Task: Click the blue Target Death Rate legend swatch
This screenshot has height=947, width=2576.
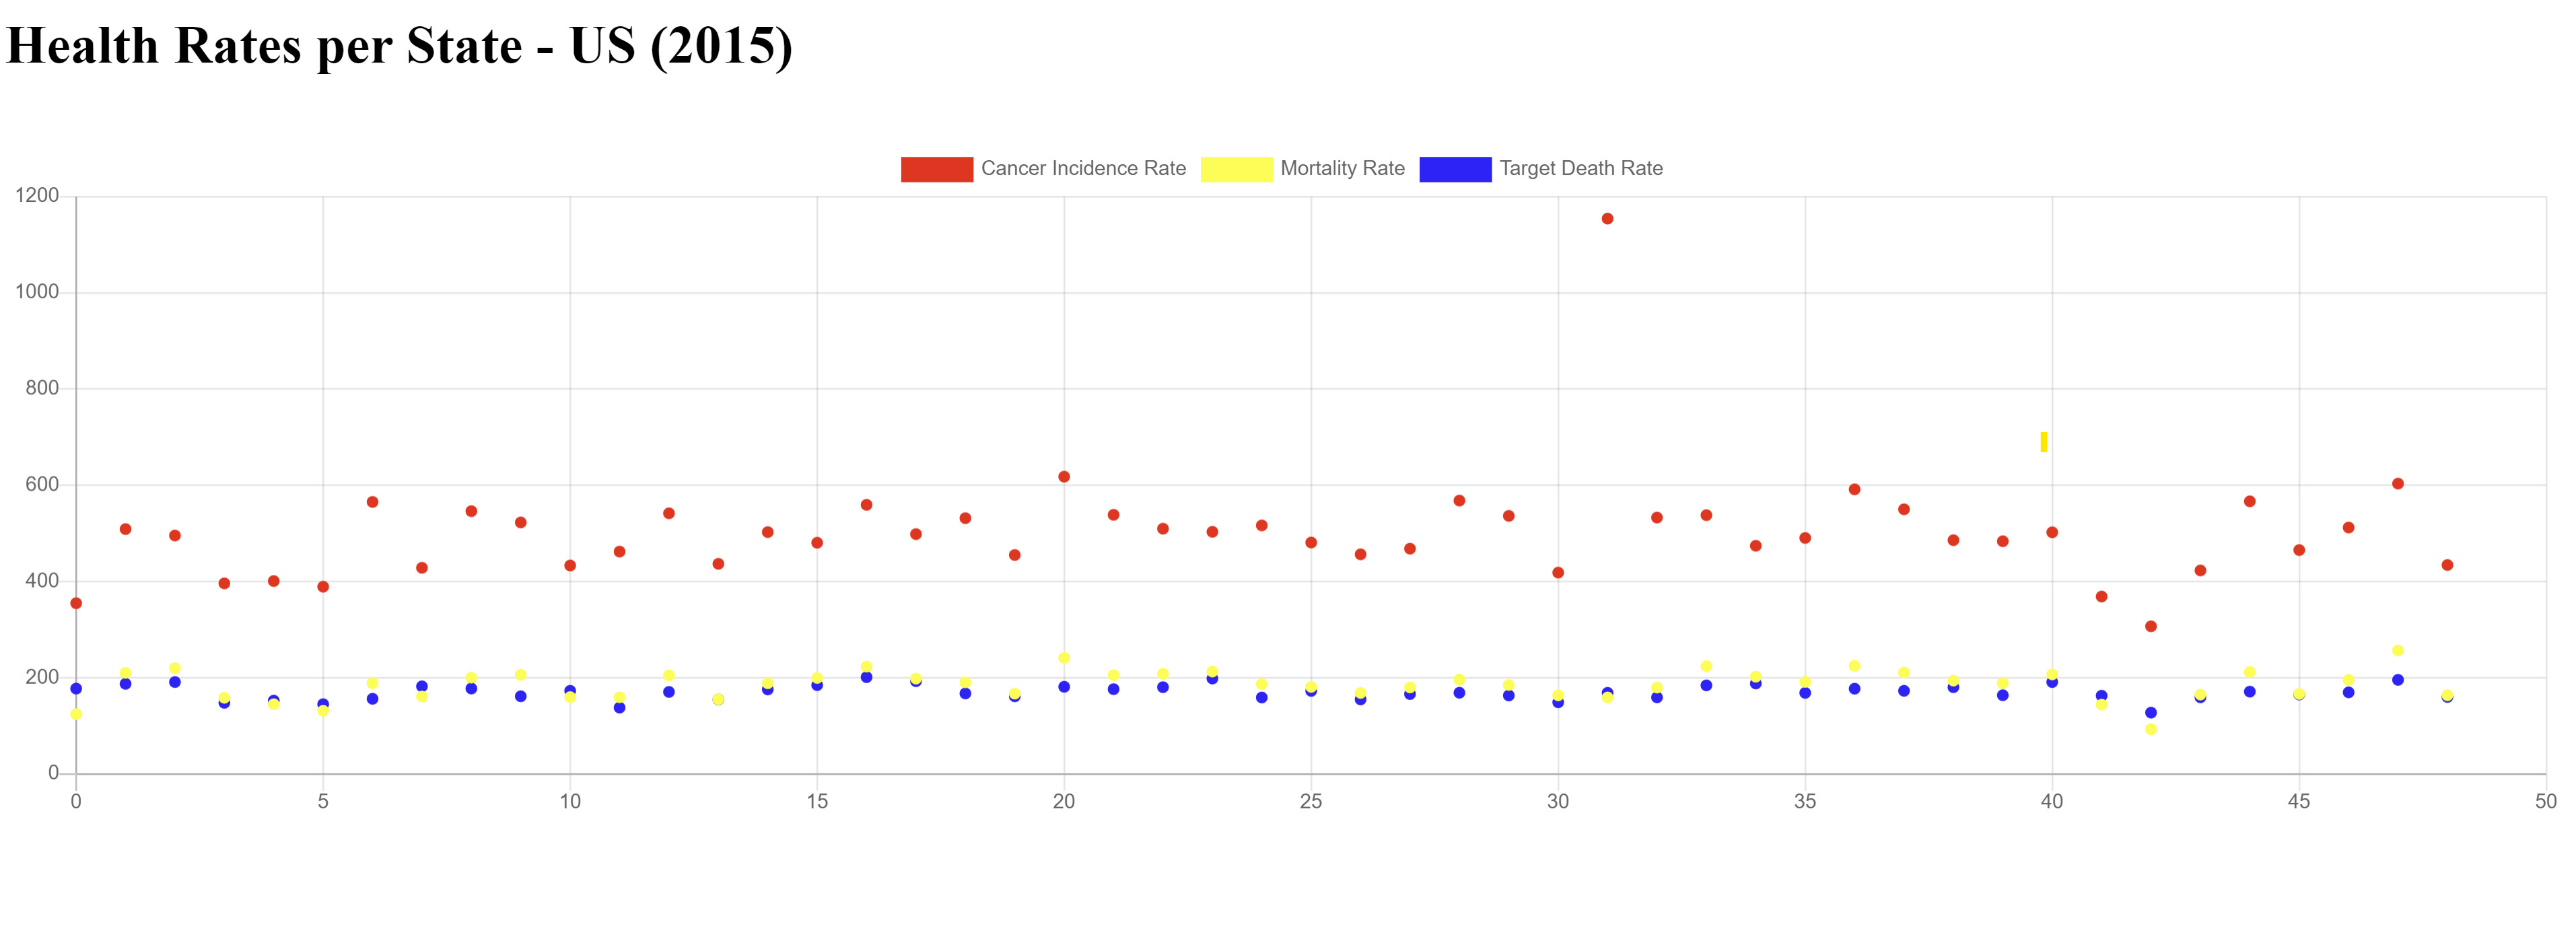Action: [x=1455, y=168]
